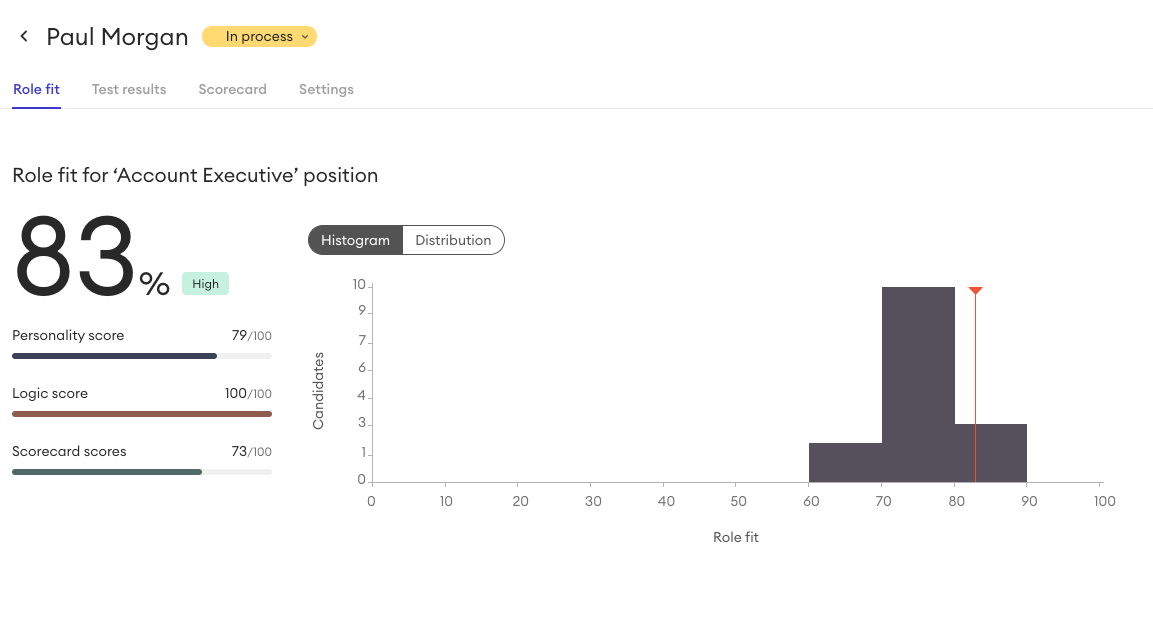Go to the Scorecard tab

232,89
